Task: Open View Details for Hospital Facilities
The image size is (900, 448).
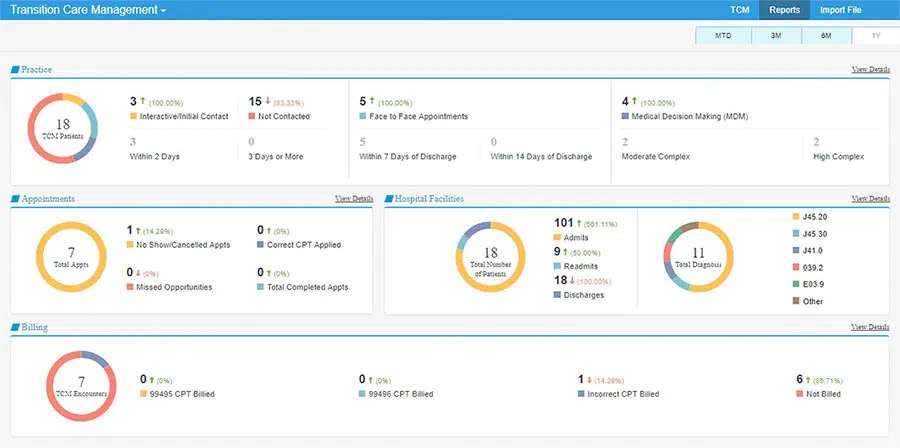Action: 870,198
